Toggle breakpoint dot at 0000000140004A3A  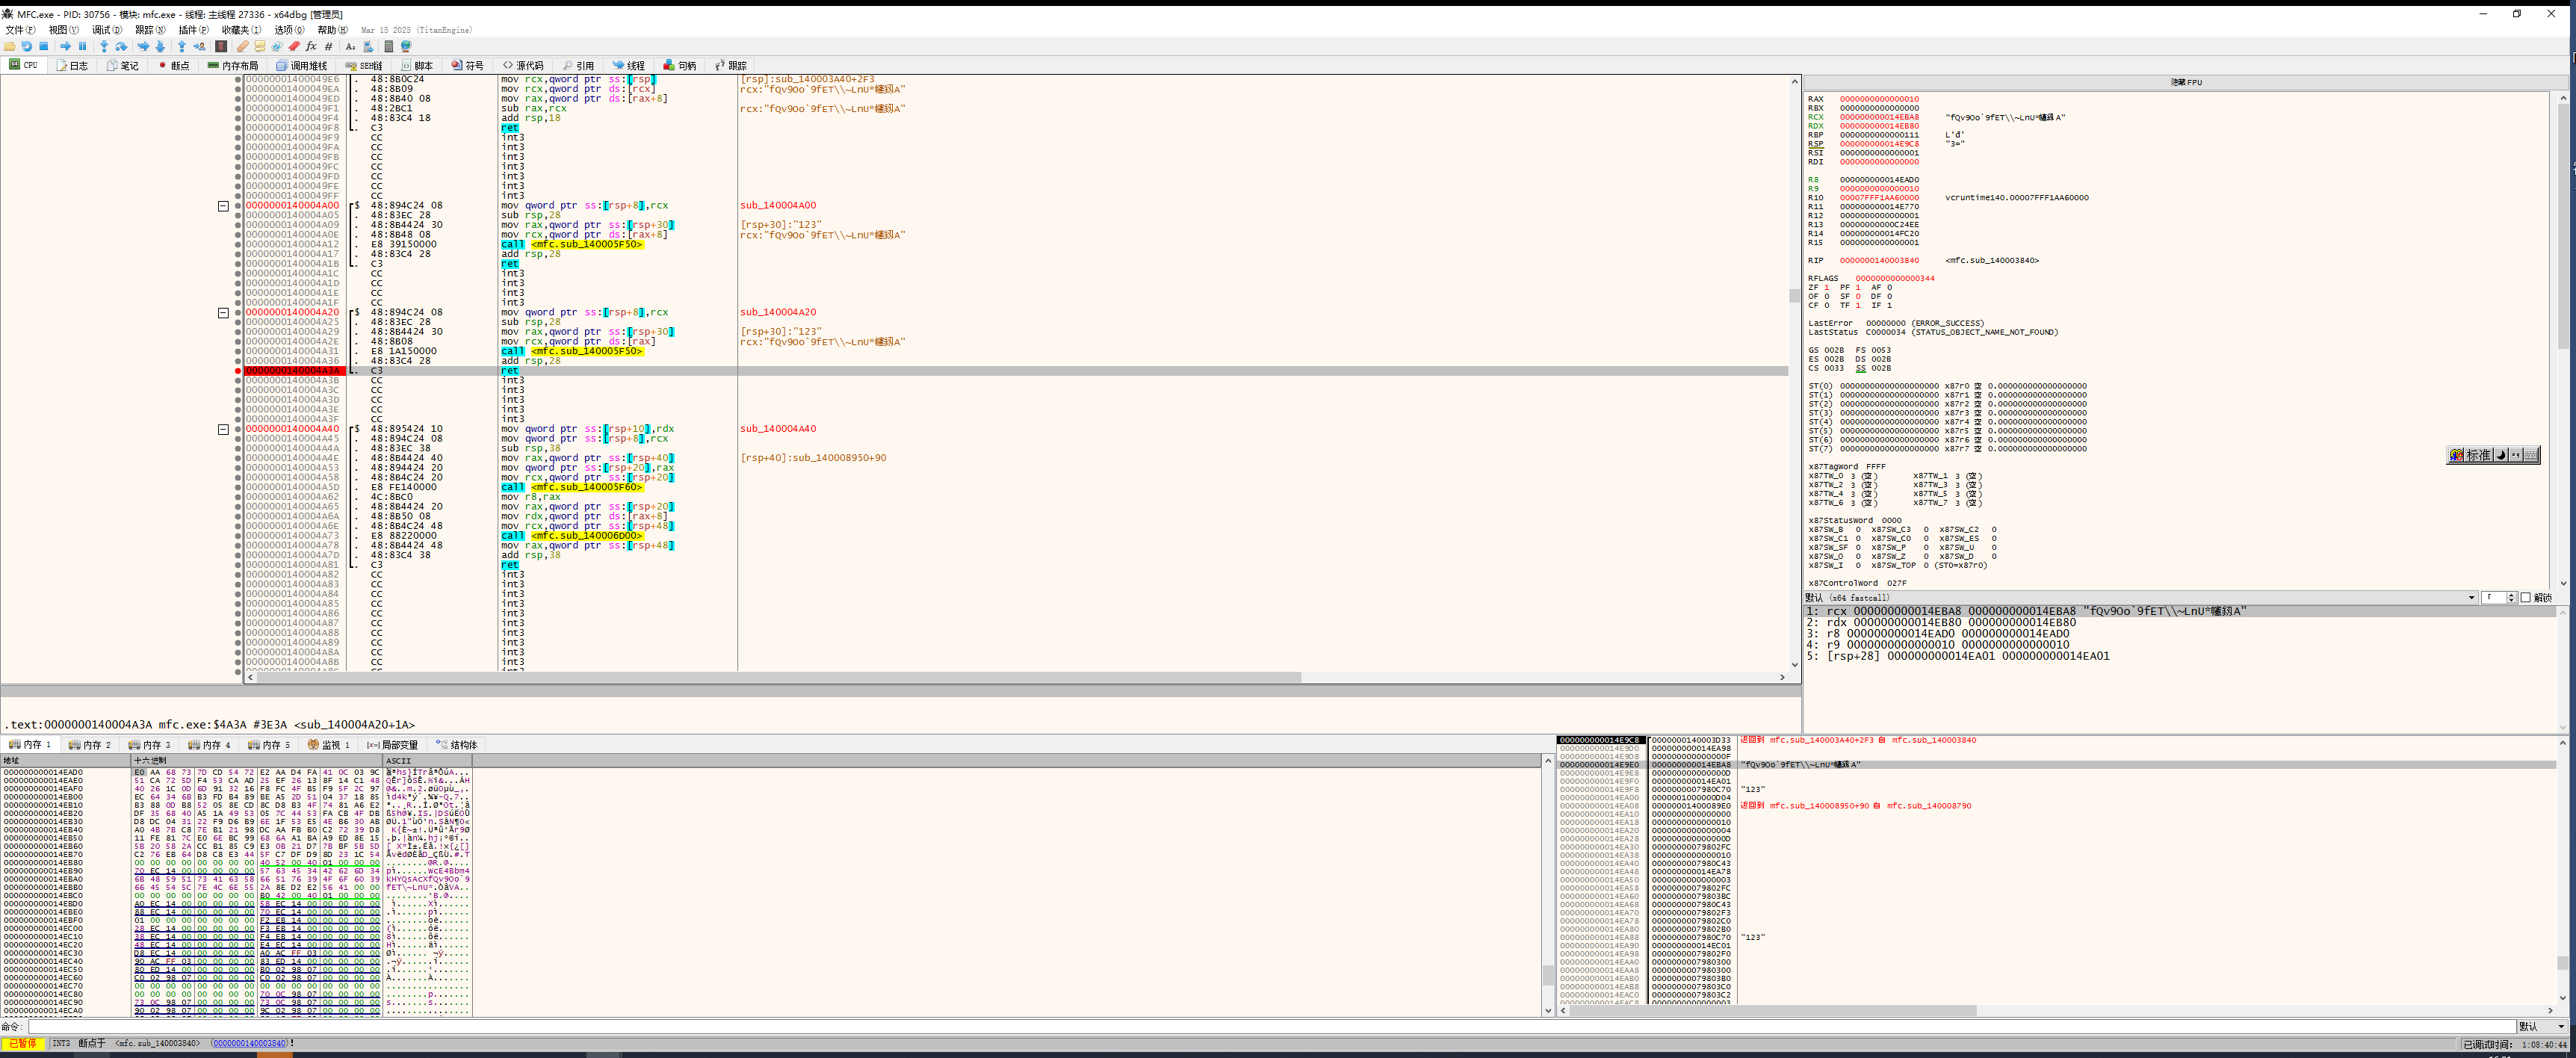(x=238, y=371)
